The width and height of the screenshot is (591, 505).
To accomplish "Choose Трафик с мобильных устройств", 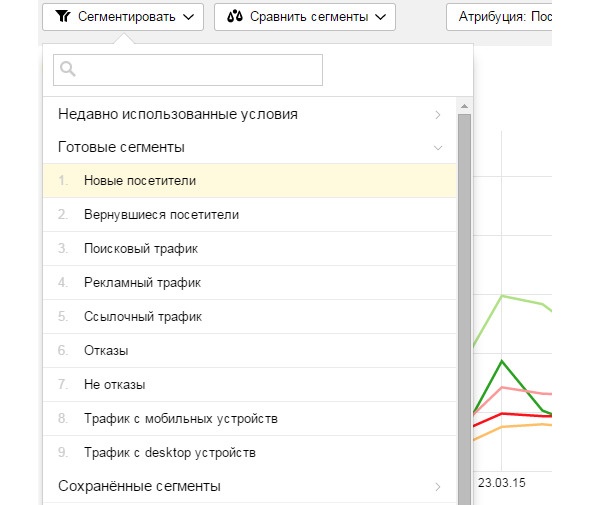I will [x=250, y=418].
